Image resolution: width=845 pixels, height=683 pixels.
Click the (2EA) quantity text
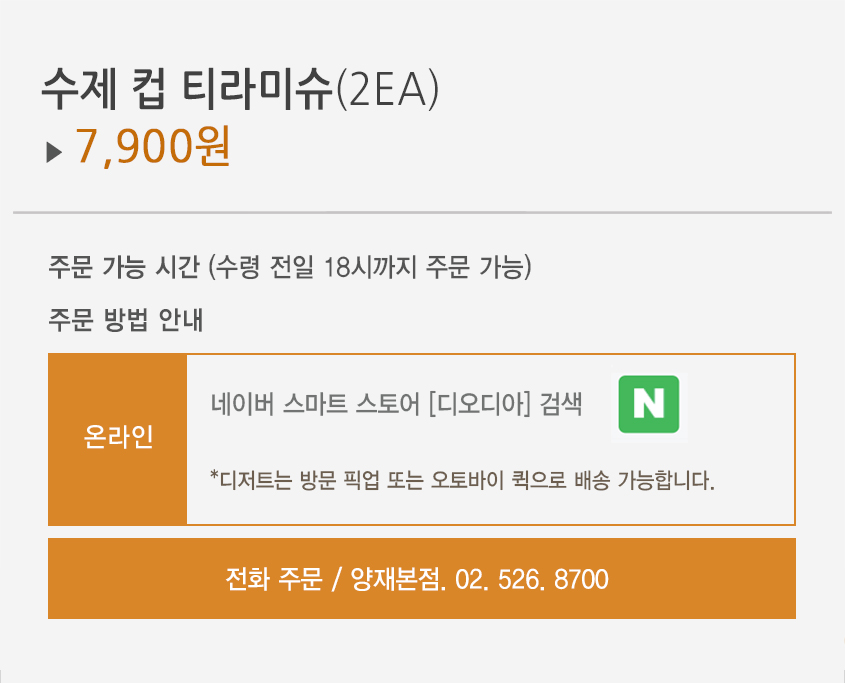[388, 90]
